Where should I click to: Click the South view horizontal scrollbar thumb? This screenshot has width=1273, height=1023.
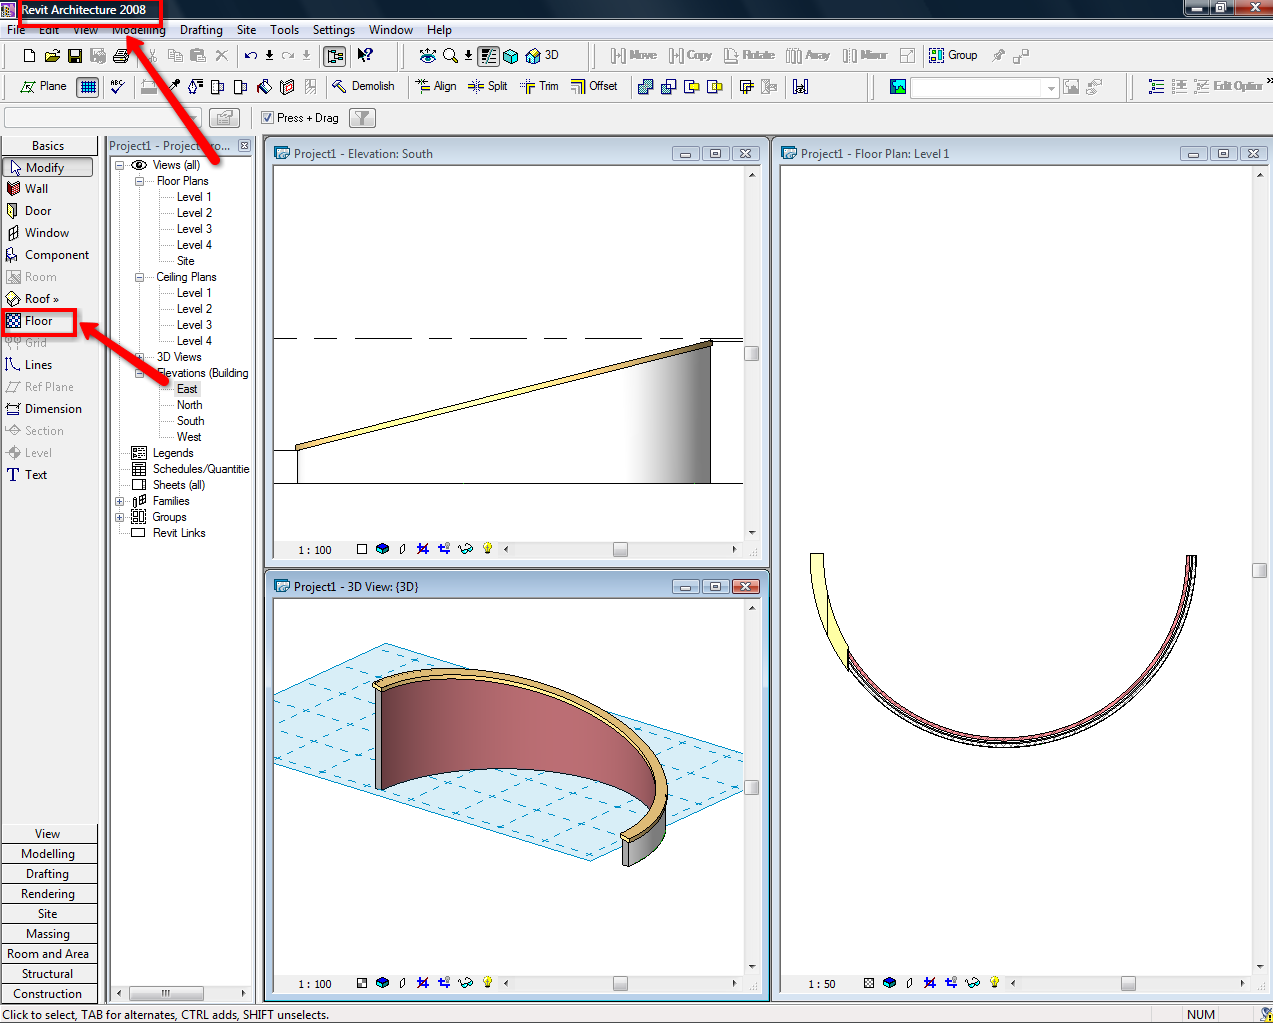(x=620, y=549)
